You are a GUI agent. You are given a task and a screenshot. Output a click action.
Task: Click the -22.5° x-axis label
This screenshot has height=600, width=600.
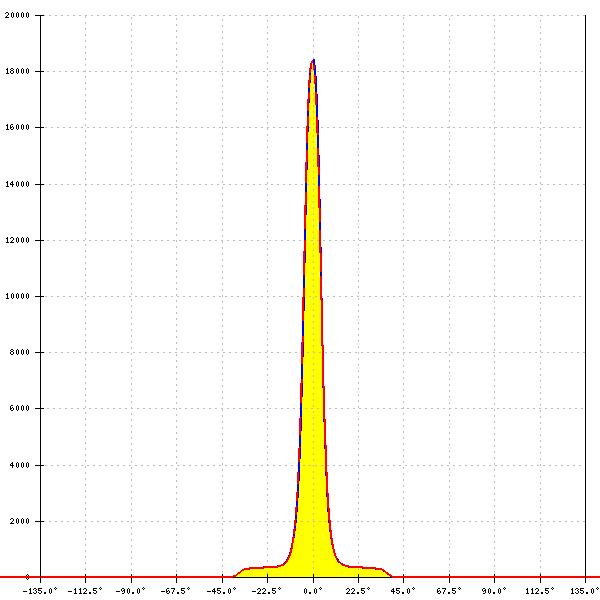(x=267, y=590)
